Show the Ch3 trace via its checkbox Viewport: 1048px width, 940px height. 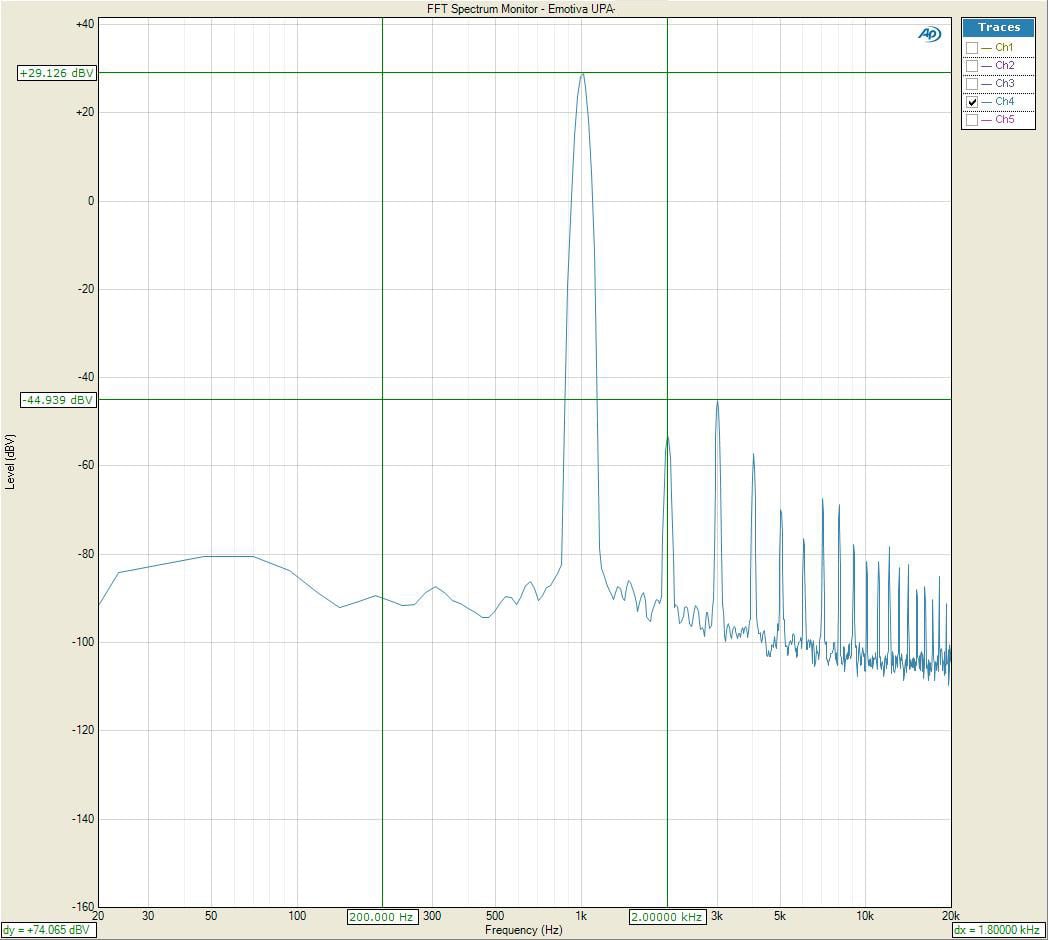(972, 84)
